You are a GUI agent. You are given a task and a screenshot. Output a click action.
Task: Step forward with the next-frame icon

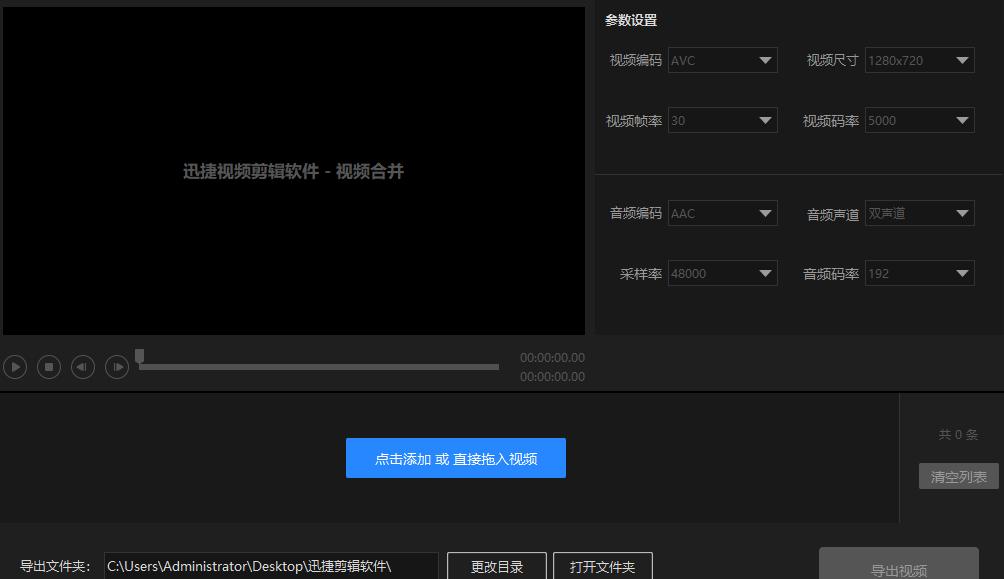[x=116, y=367]
